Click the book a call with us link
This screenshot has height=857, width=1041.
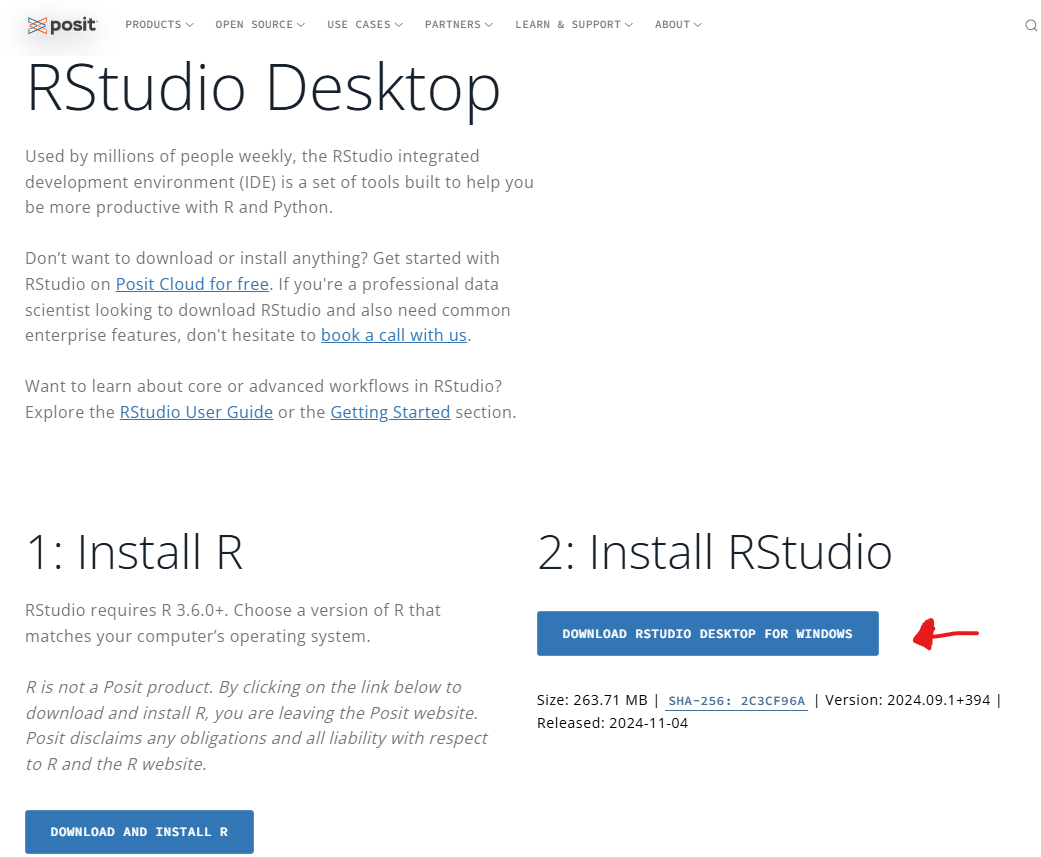tap(393, 335)
